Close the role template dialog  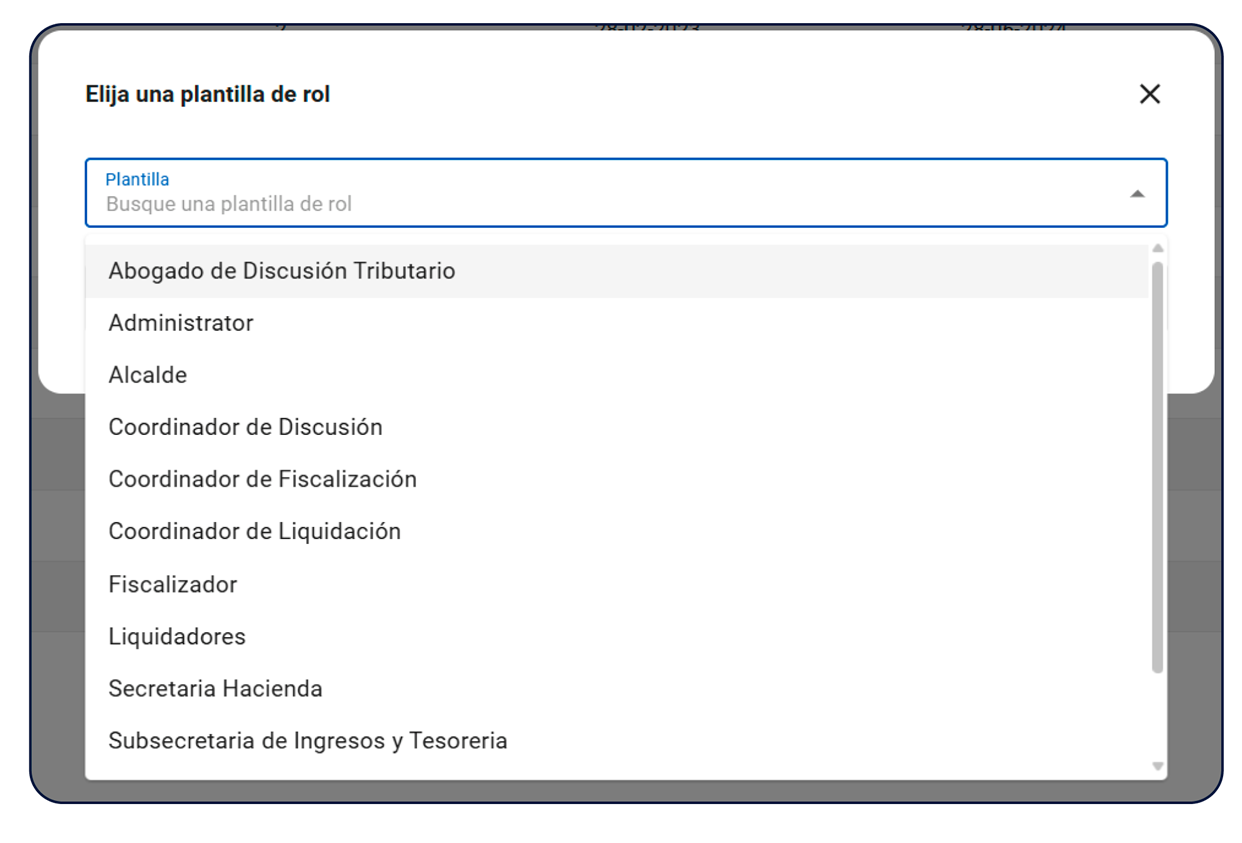1149,94
